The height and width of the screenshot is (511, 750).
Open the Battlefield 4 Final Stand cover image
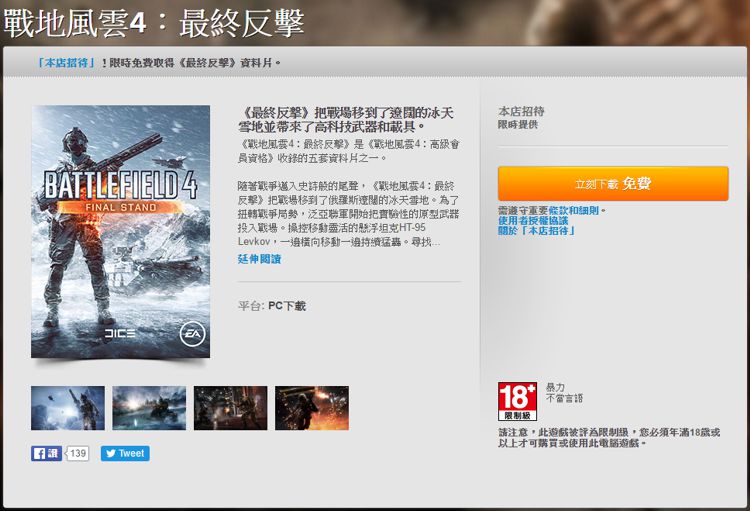point(121,232)
